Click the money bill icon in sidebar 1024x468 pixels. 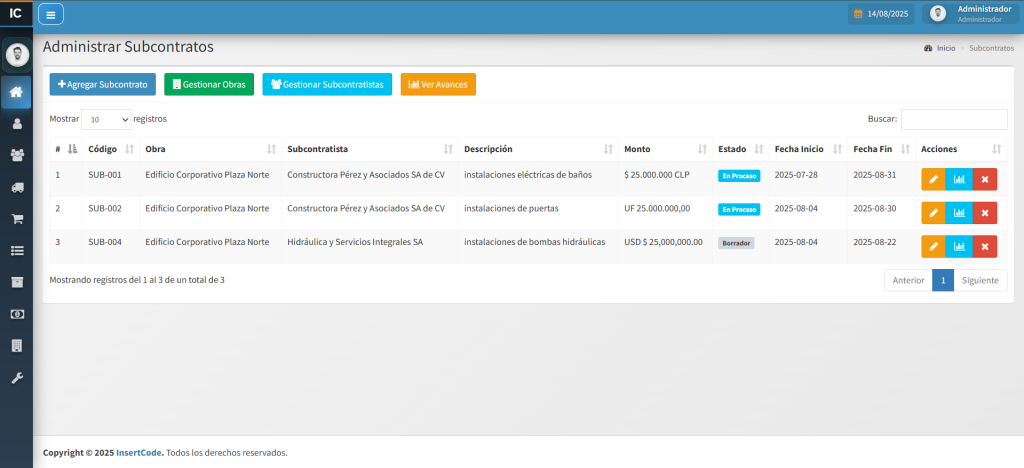tap(16, 314)
